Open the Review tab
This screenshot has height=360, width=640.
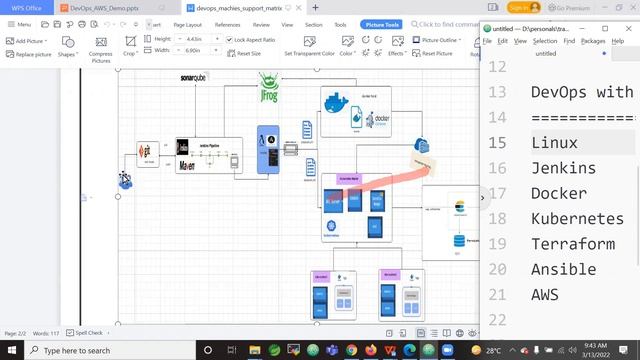pyautogui.click(x=261, y=25)
